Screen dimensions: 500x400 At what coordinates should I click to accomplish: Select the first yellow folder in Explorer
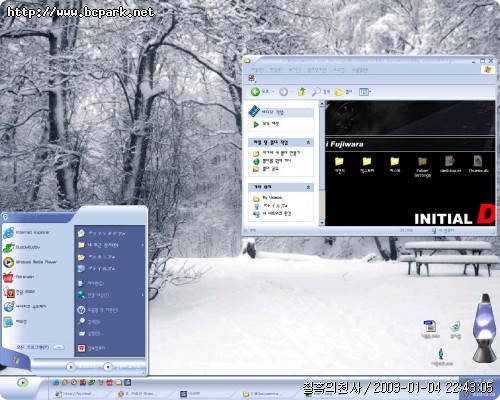pyautogui.click(x=339, y=164)
